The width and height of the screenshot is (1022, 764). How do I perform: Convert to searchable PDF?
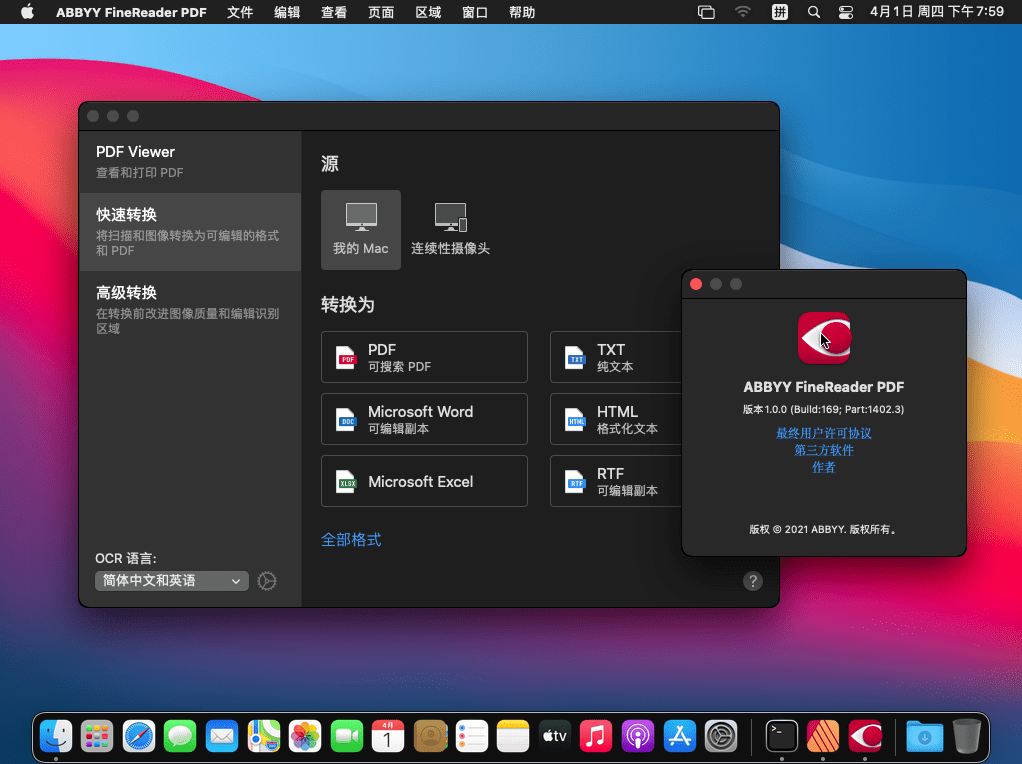click(424, 357)
